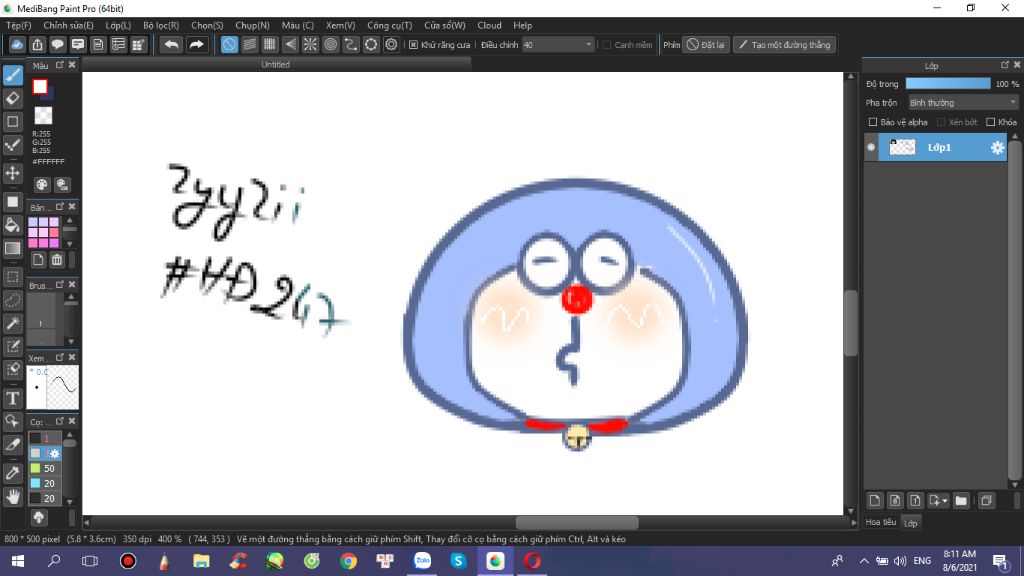Click the export/share icon in toolbar

point(37,44)
